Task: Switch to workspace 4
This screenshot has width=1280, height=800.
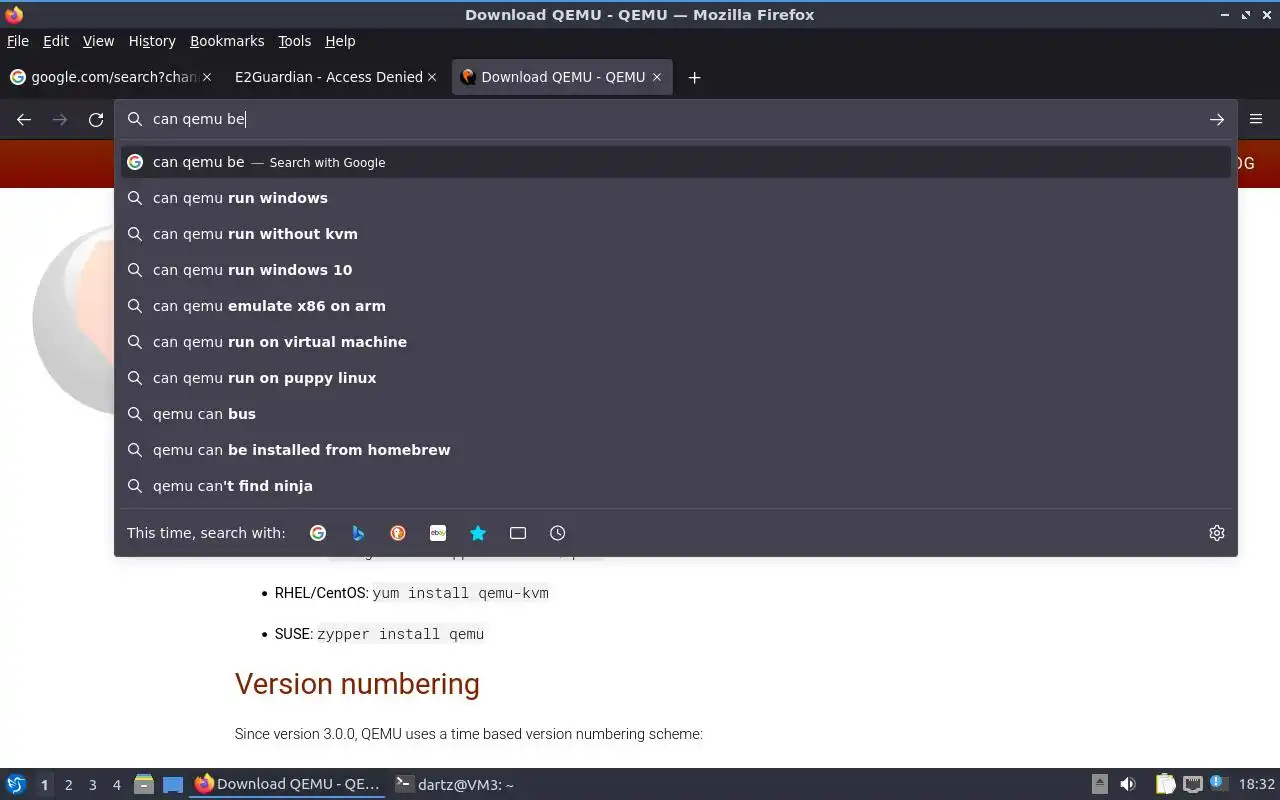Action: (x=116, y=785)
